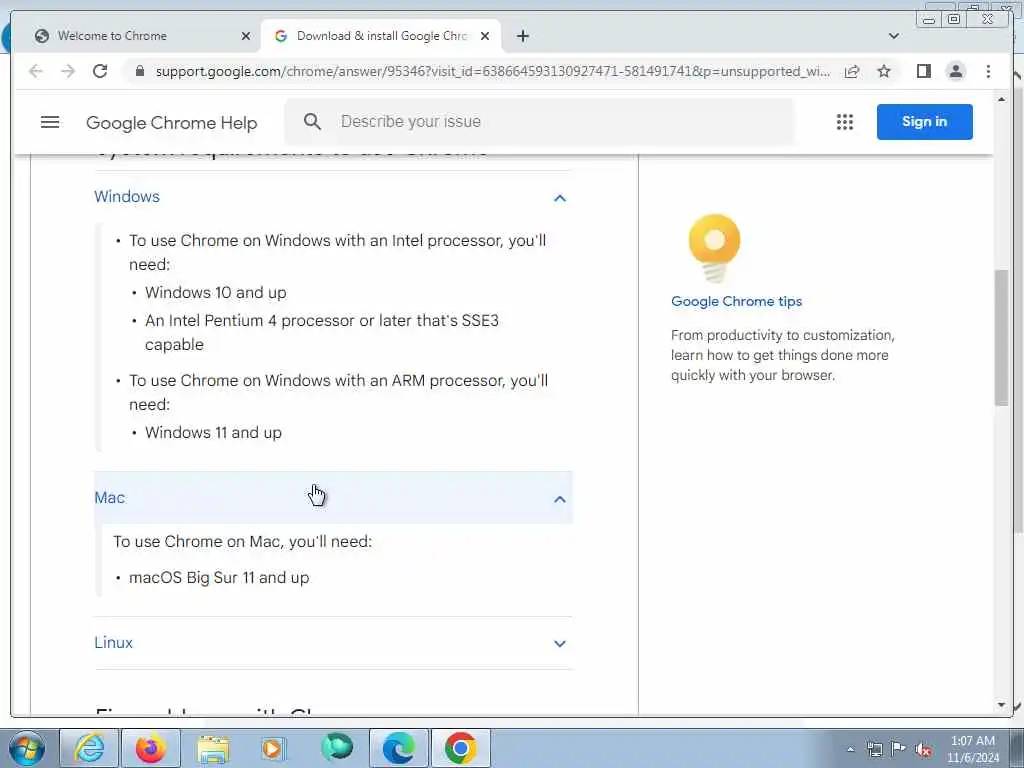Click the 'macOS Big Sur 11 and up' text
Viewport: 1024px width, 768px height.
pyautogui.click(x=219, y=577)
